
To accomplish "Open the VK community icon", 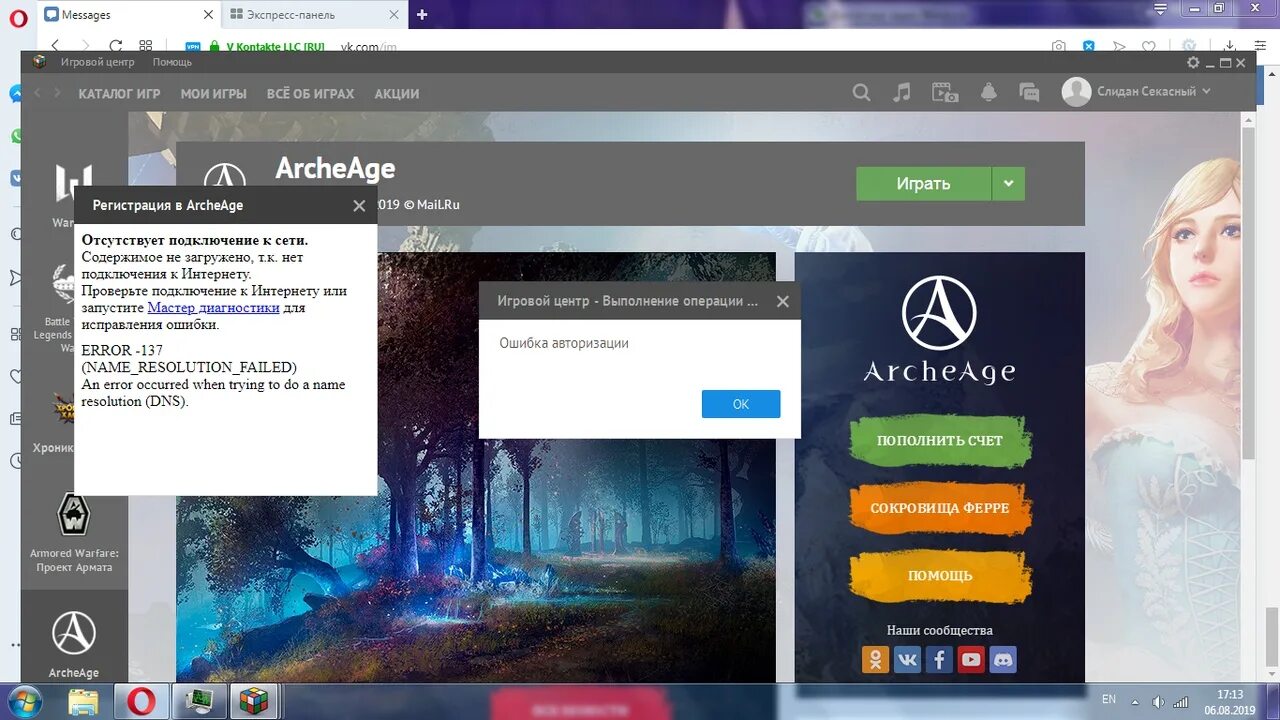I will click(907, 660).
